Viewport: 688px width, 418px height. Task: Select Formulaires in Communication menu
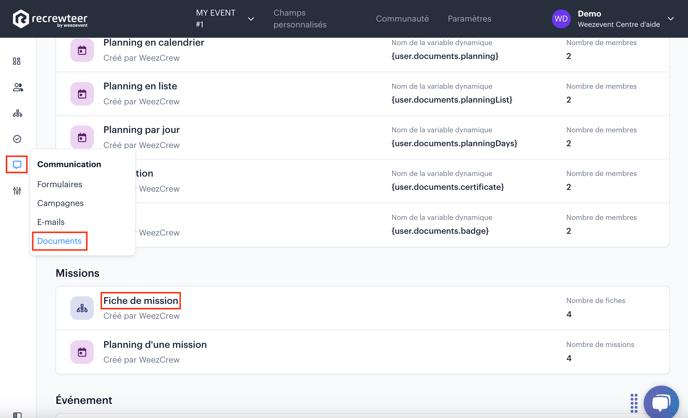[x=60, y=184]
